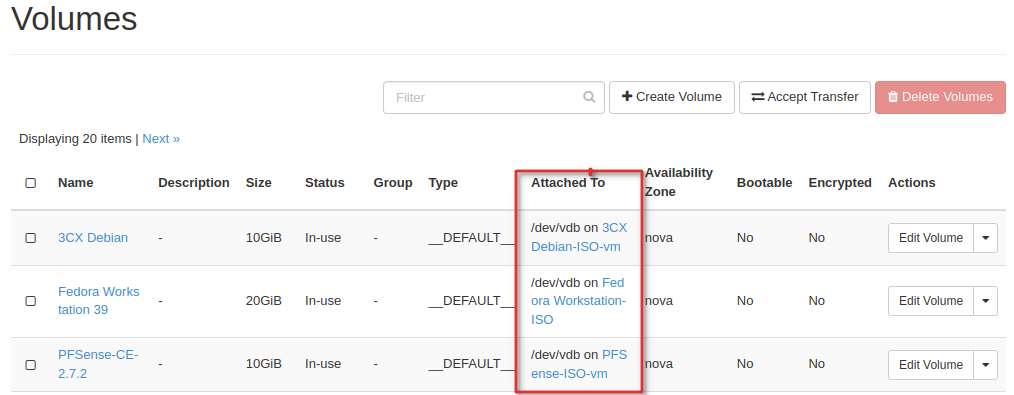Click In-use status in 3CX Debian row

pos(323,237)
